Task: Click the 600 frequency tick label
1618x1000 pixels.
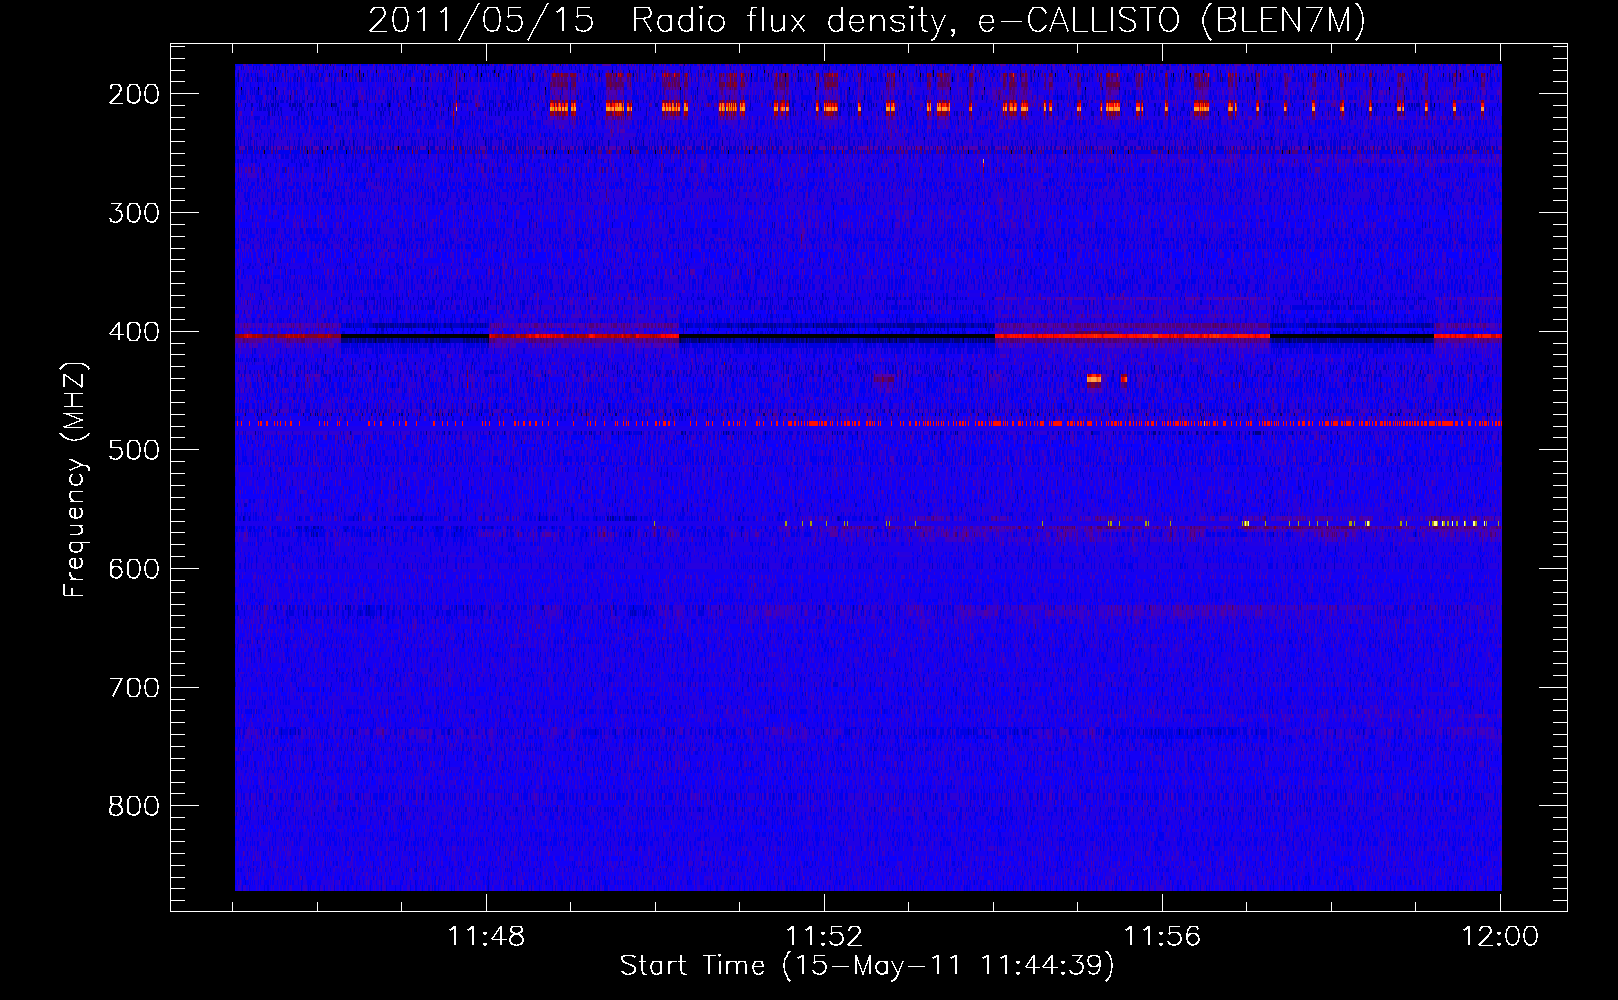Action: coord(134,569)
